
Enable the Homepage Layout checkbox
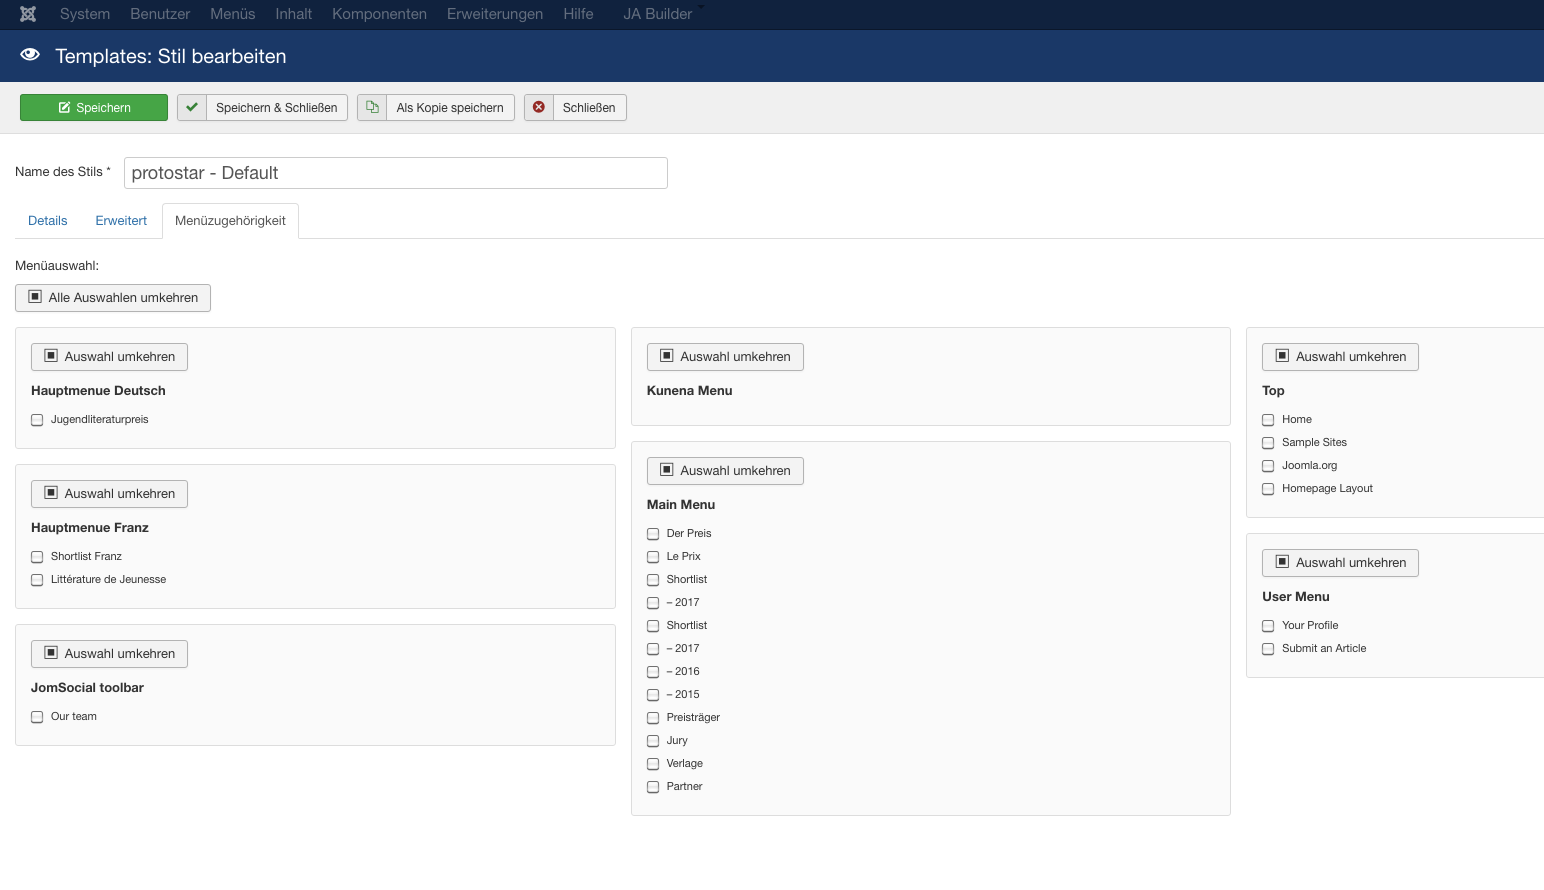click(1268, 489)
